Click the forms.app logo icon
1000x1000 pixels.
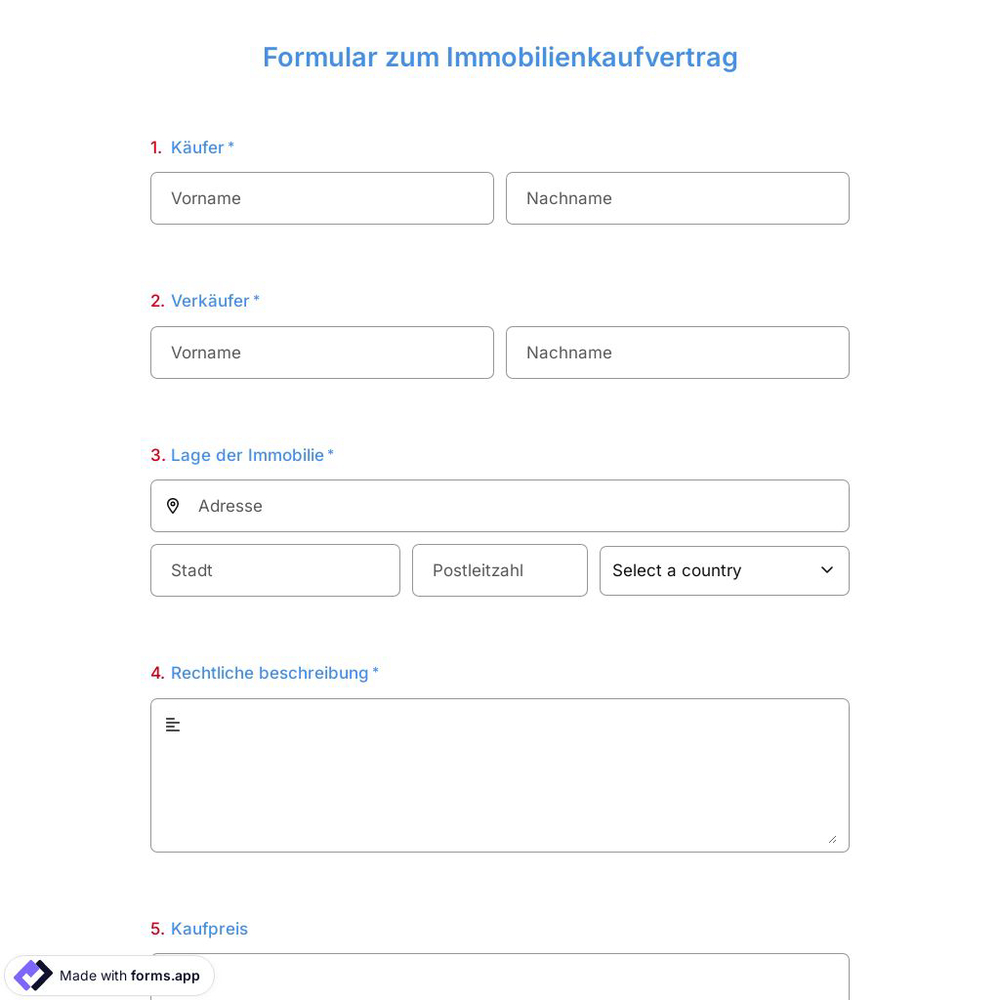click(x=33, y=975)
